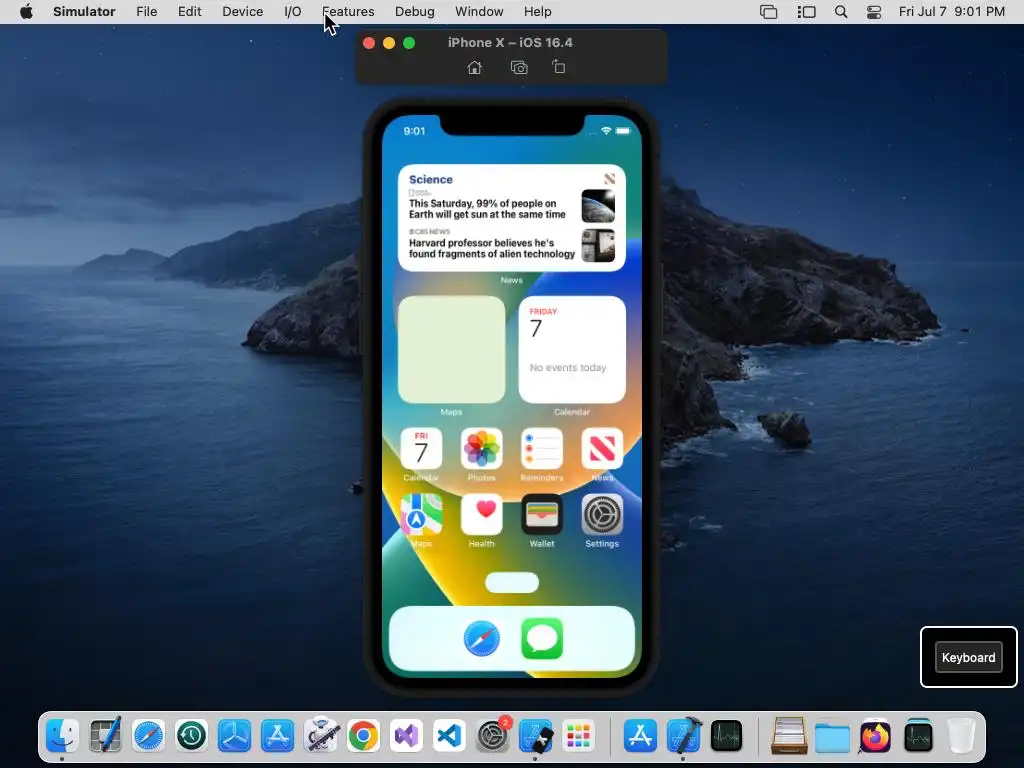
Task: Launch the Health app
Action: (x=481, y=514)
